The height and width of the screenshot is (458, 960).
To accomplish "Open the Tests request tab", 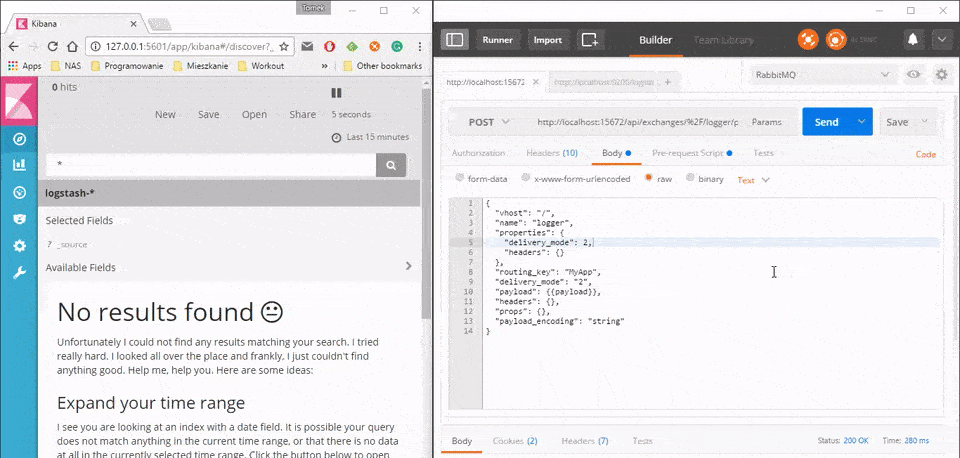I will tap(763, 153).
